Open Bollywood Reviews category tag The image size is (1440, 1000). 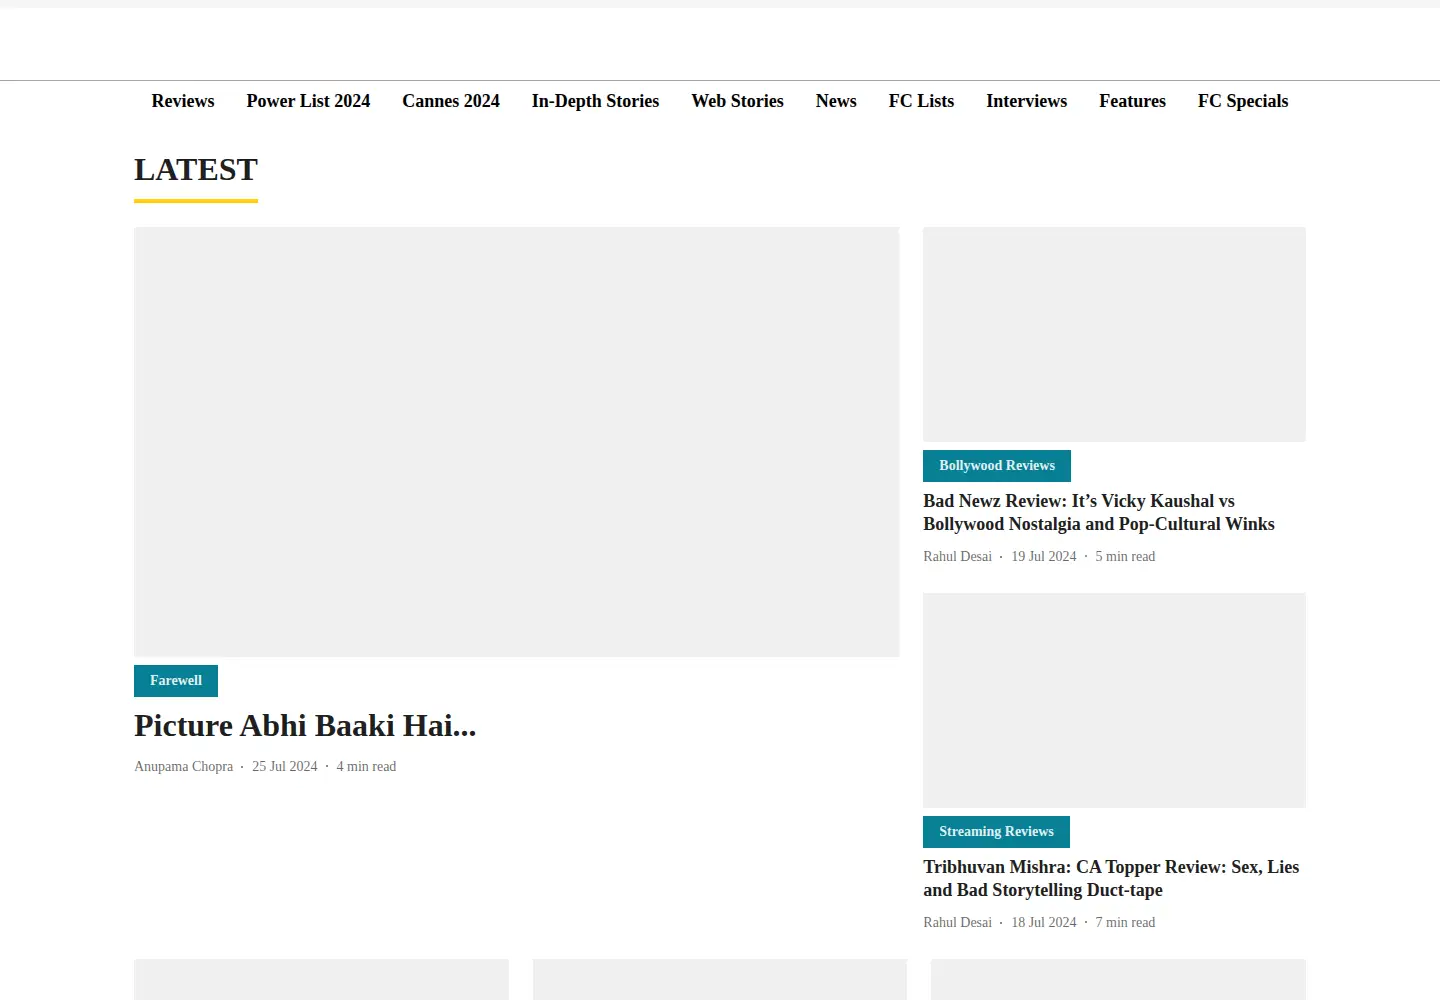[997, 466]
